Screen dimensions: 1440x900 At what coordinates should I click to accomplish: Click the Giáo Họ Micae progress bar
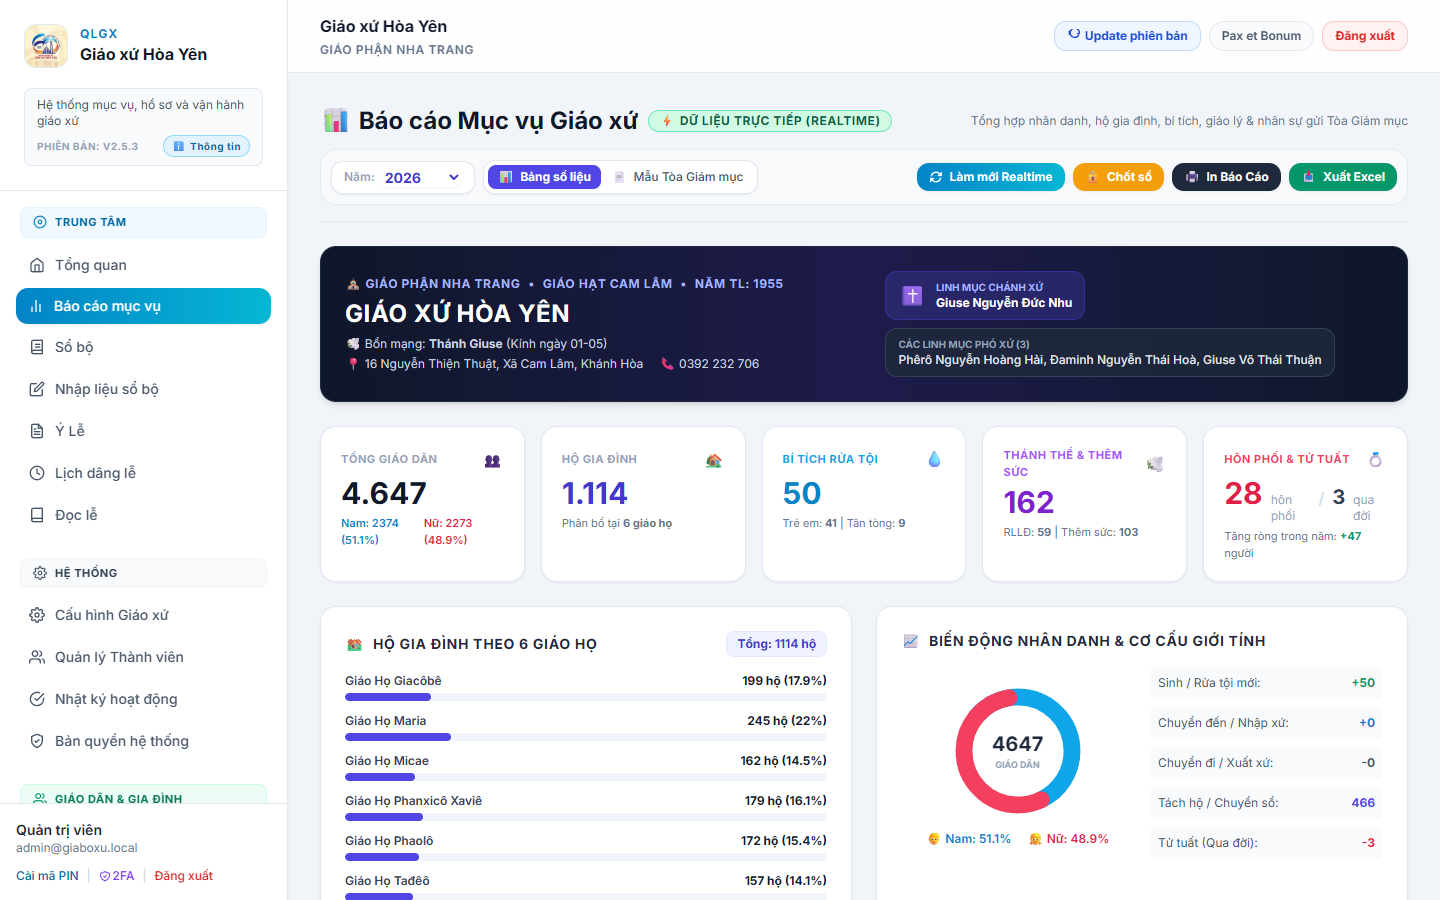click(586, 777)
